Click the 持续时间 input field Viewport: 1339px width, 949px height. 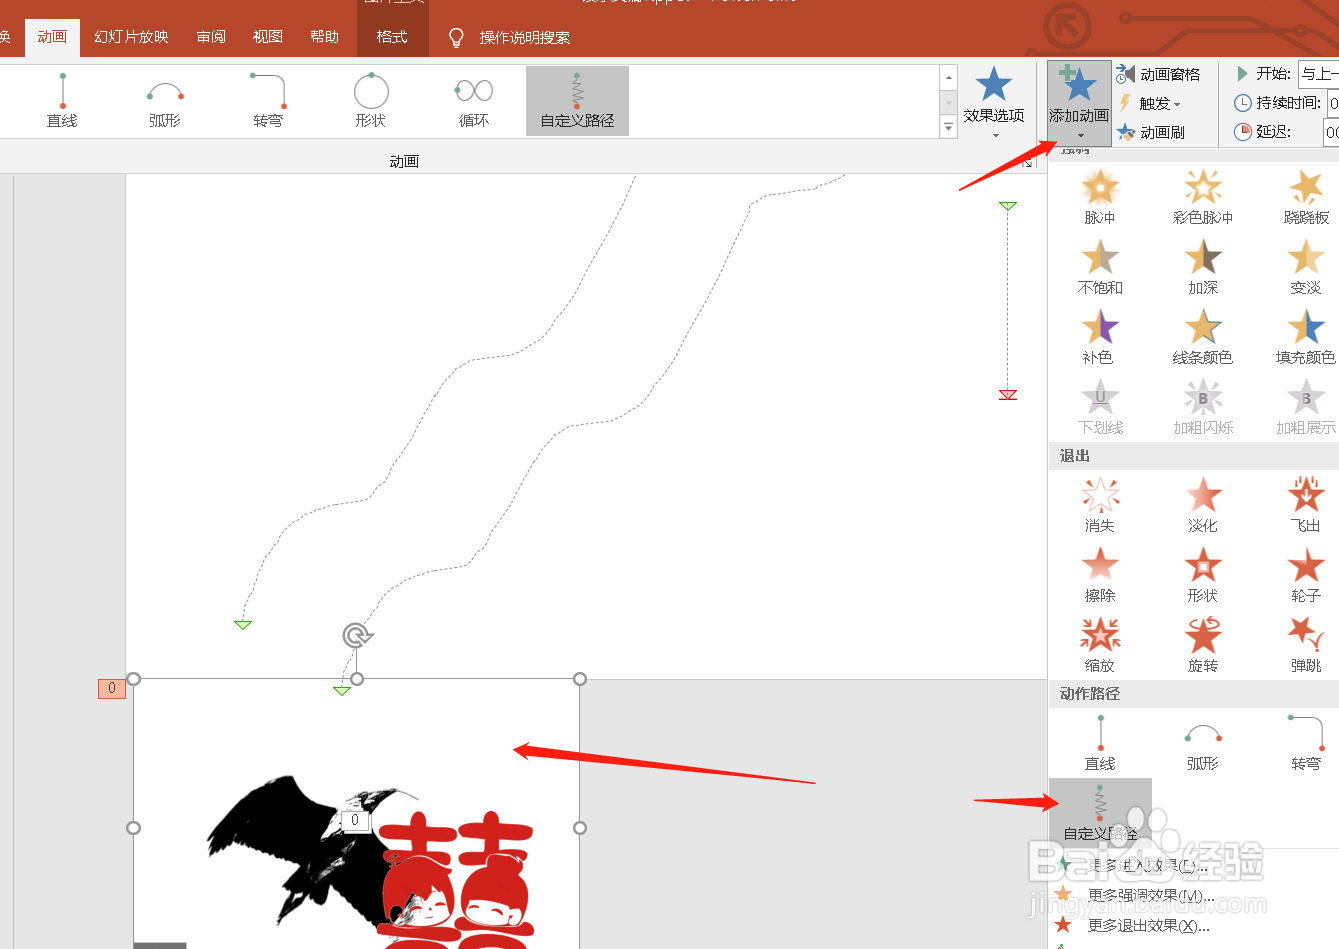1332,103
